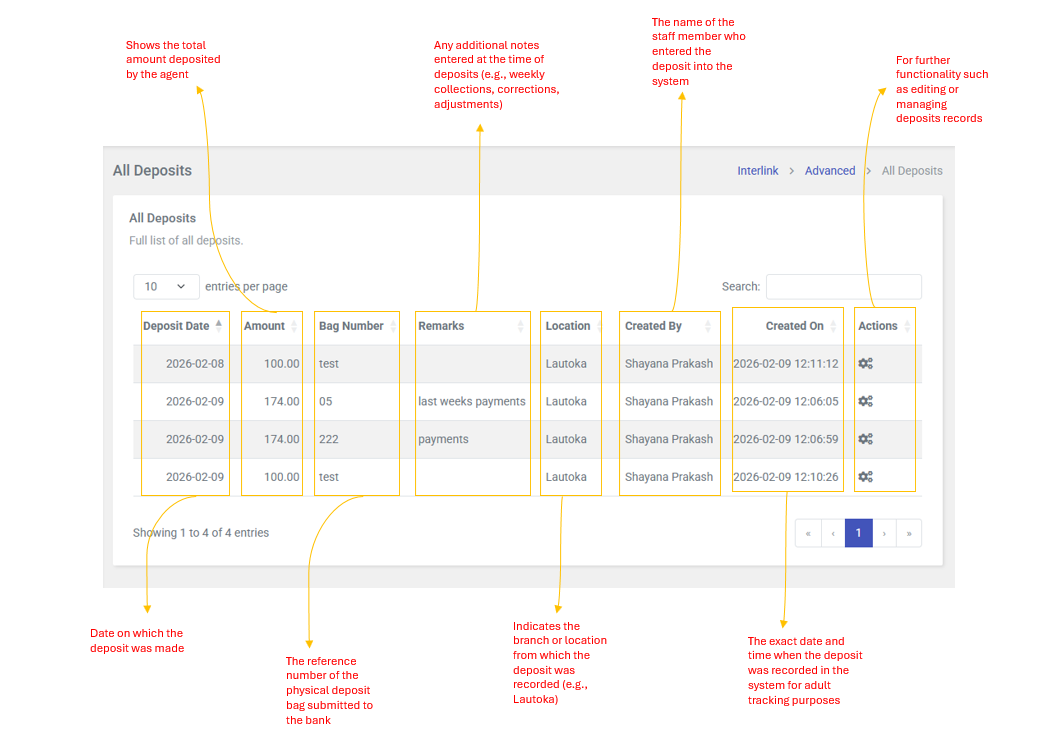Jump to first page of deposits
1044x750 pixels.
point(808,533)
